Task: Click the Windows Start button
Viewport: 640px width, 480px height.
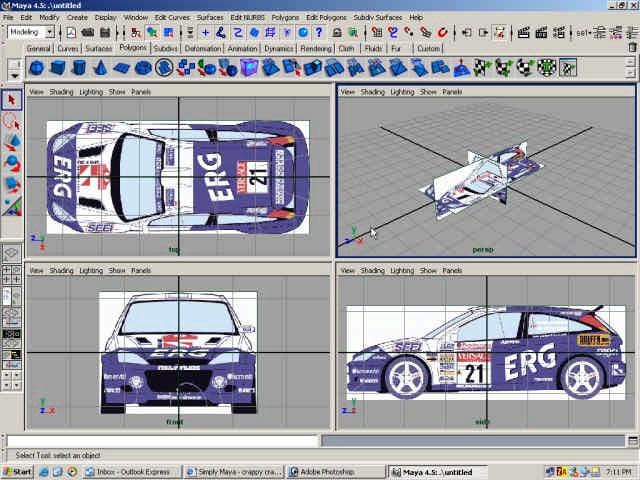Action: (17, 471)
